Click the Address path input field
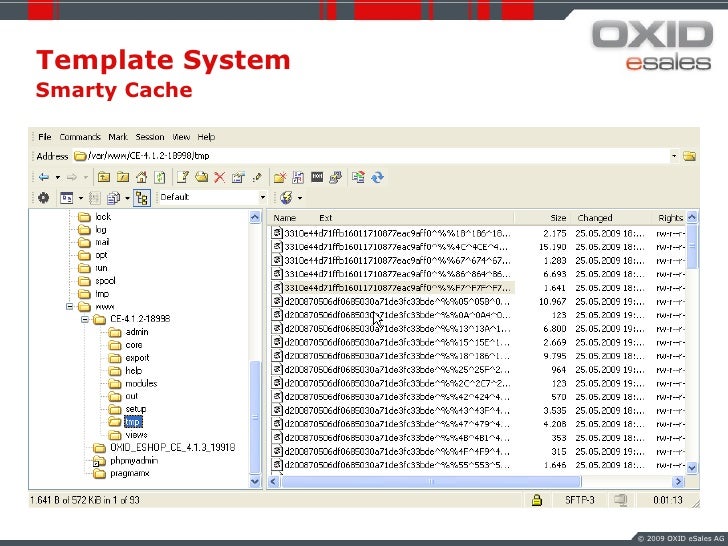 (x=370, y=156)
